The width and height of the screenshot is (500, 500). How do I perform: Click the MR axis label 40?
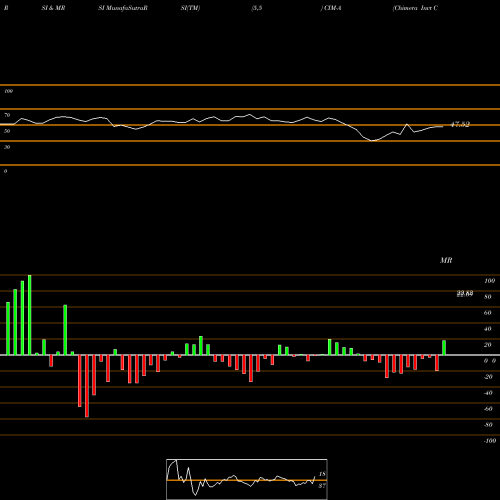(488, 329)
